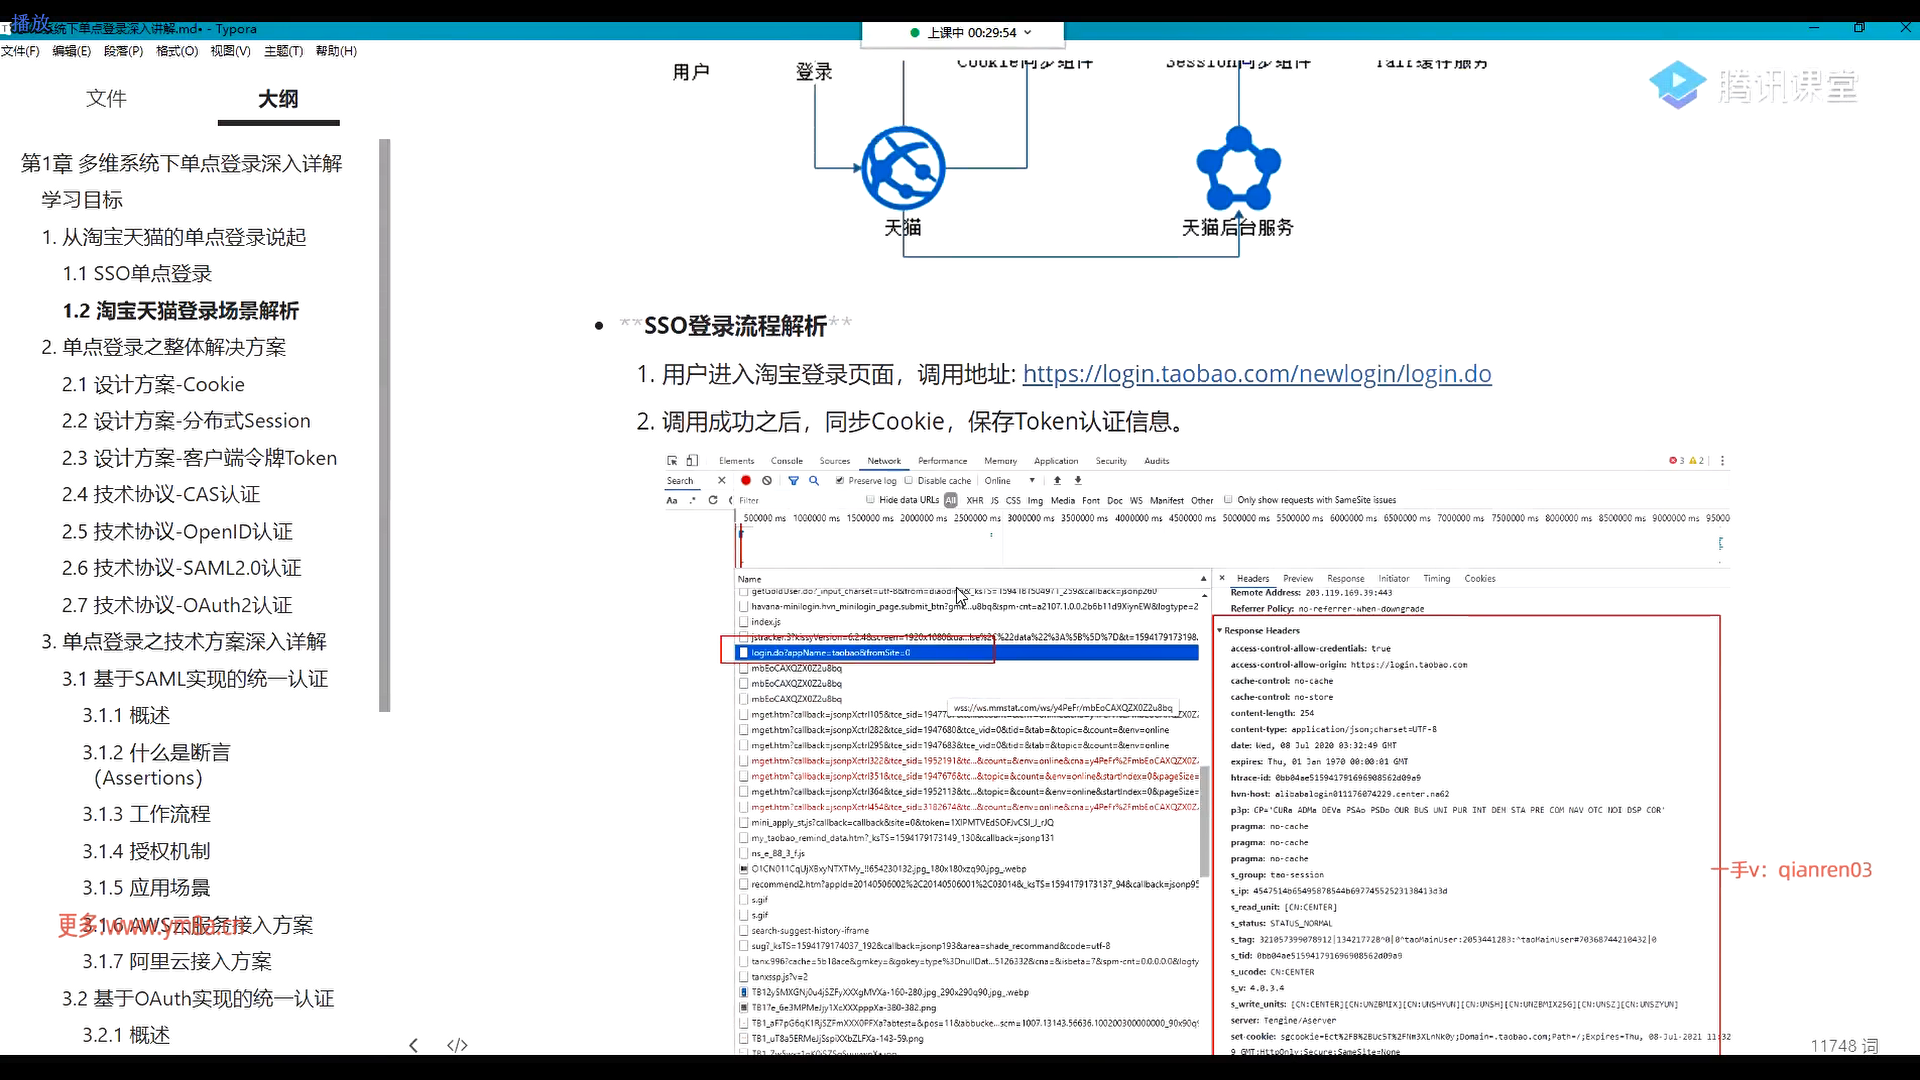Click the red record network log icon
Screen dimensions: 1920x1080
click(x=746, y=480)
